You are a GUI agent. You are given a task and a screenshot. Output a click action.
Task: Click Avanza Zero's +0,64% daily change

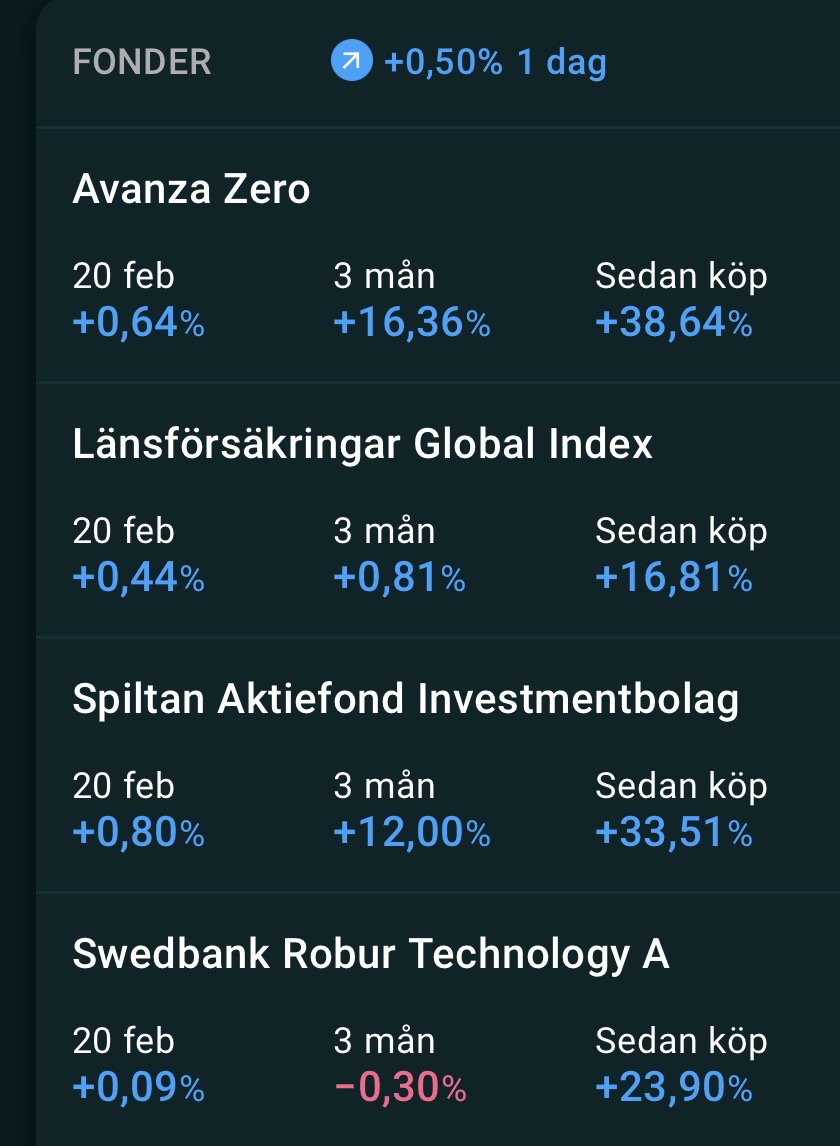click(138, 323)
